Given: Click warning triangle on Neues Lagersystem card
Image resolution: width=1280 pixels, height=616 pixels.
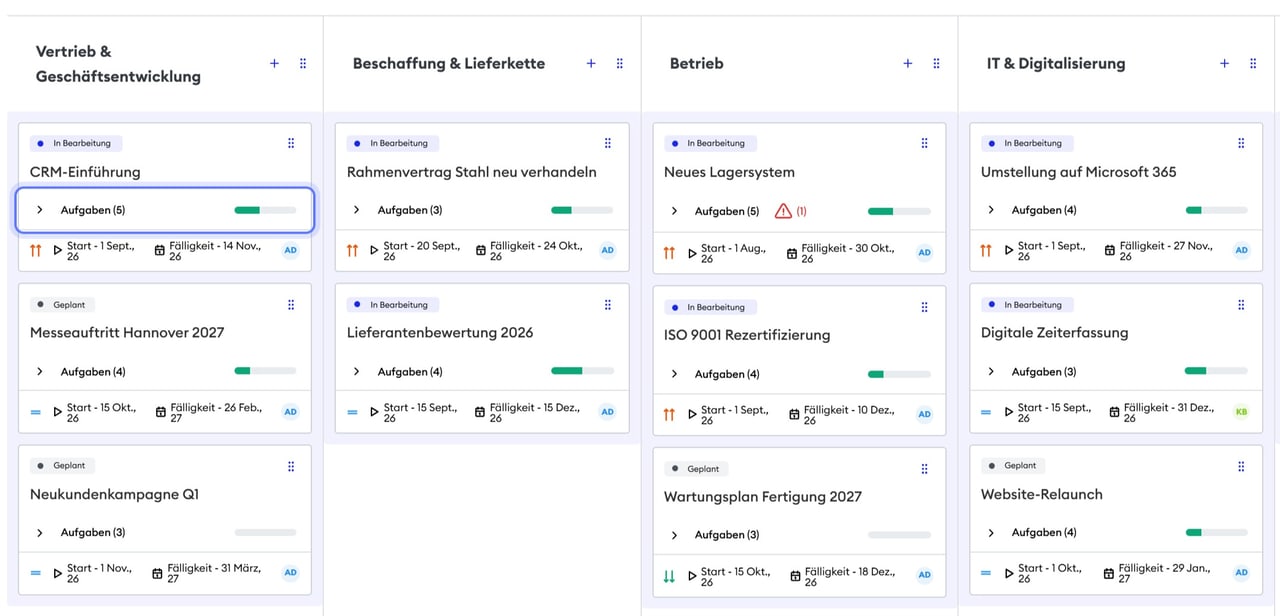Looking at the screenshot, I should click(784, 211).
